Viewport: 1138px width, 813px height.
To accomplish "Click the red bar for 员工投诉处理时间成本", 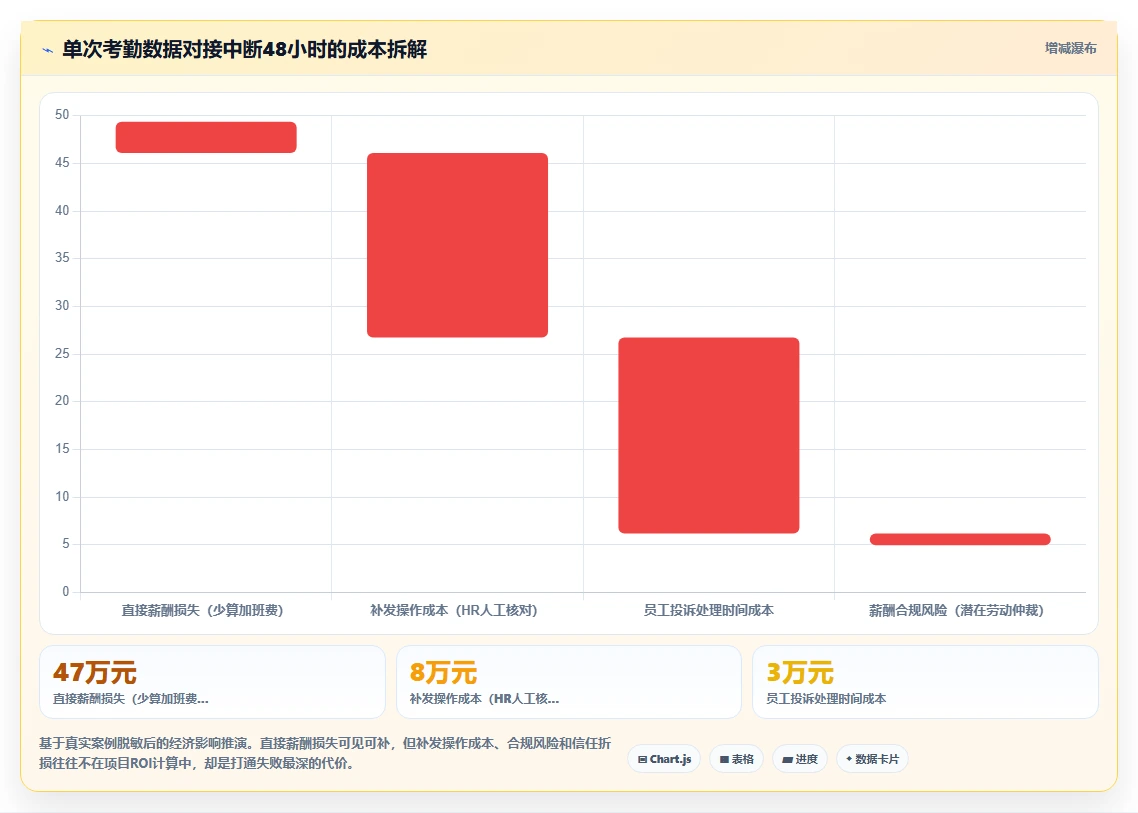I will 708,436.
